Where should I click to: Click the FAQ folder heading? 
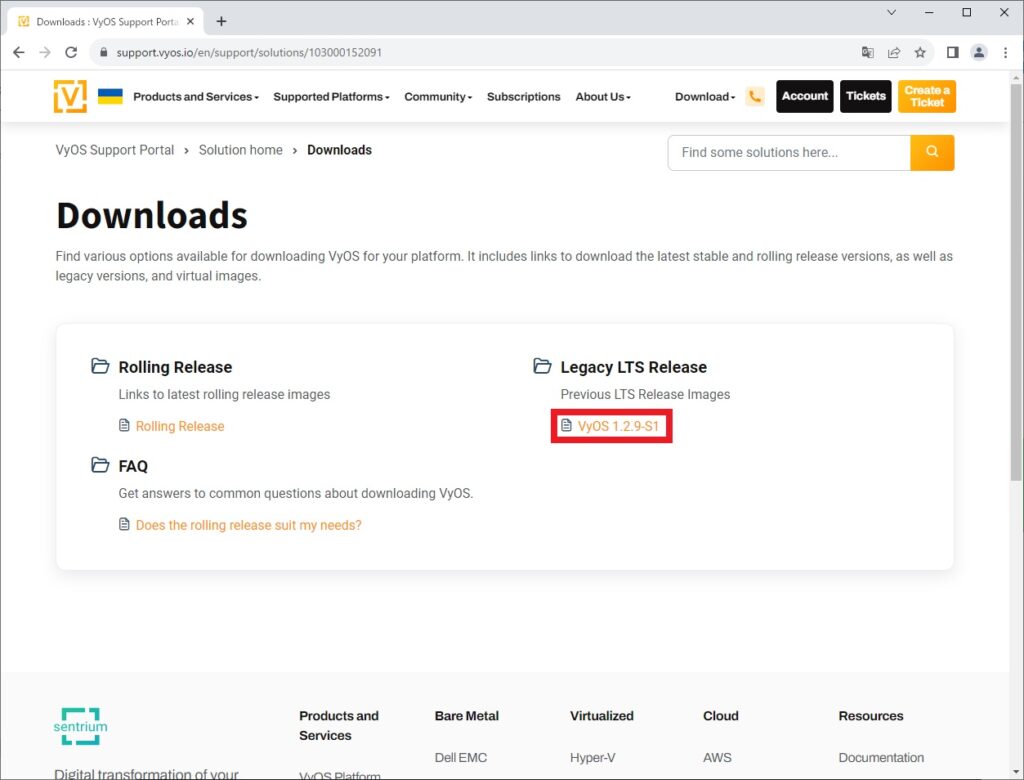coord(133,466)
